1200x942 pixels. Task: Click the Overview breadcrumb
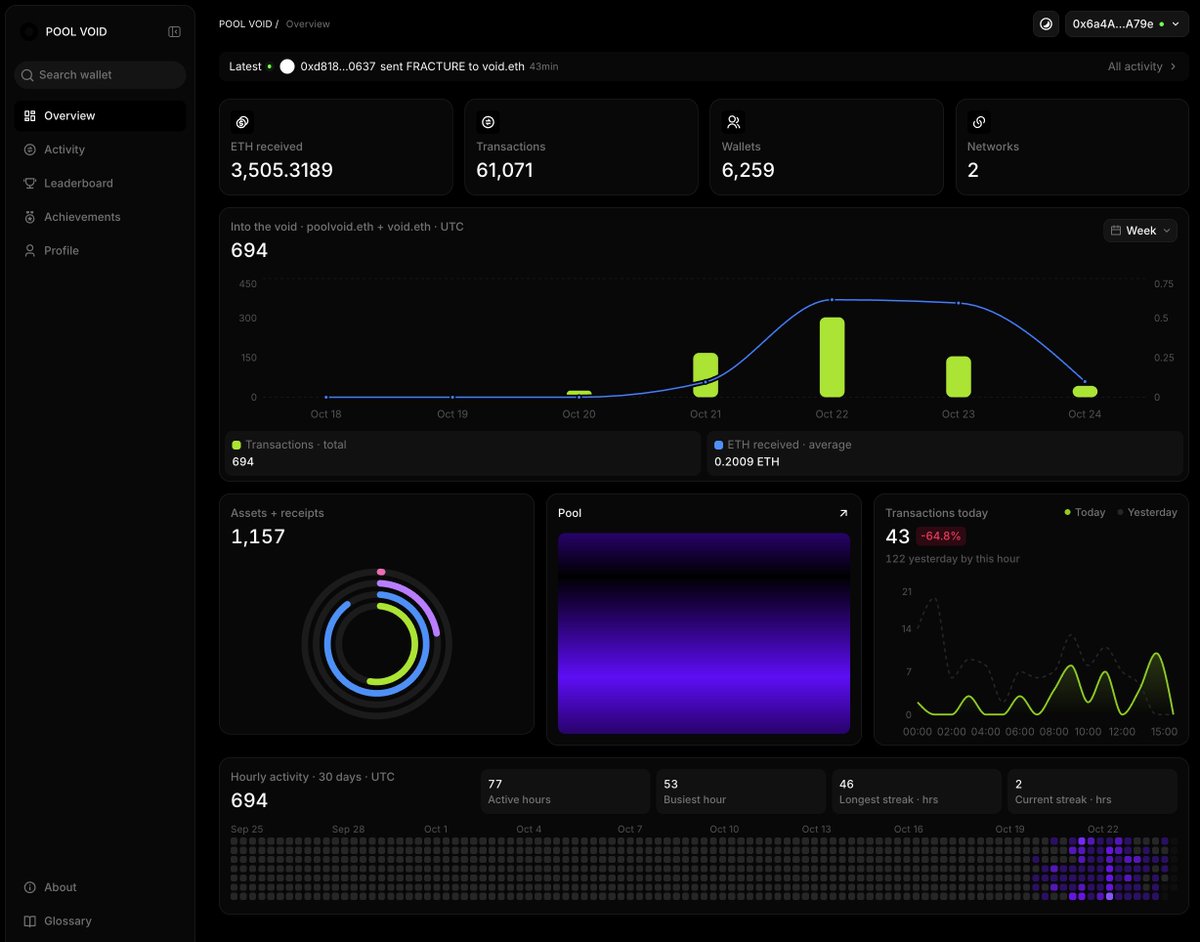(308, 24)
